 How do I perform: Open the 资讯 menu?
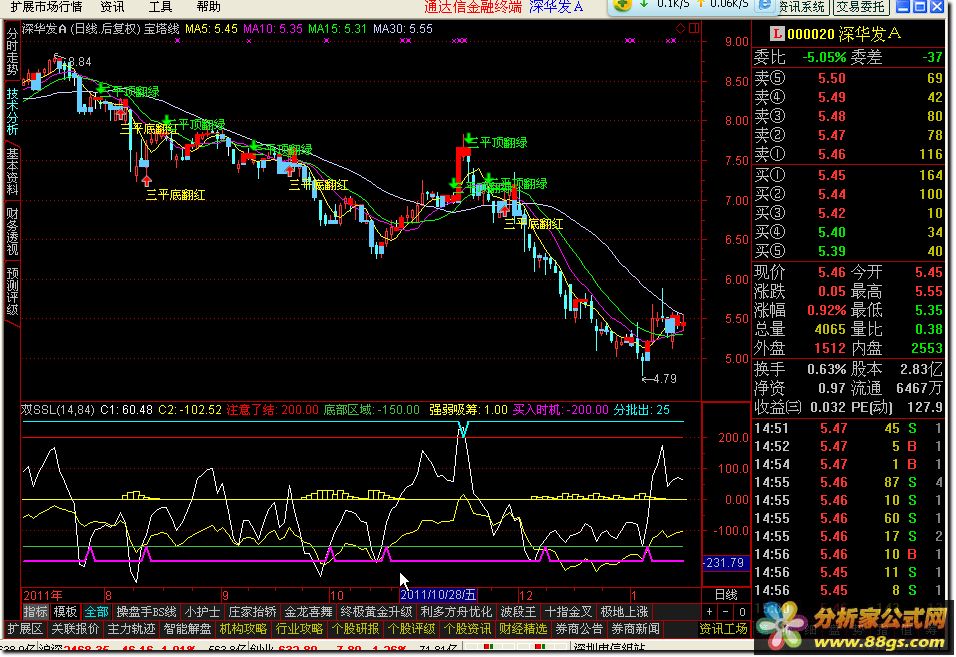tap(112, 7)
